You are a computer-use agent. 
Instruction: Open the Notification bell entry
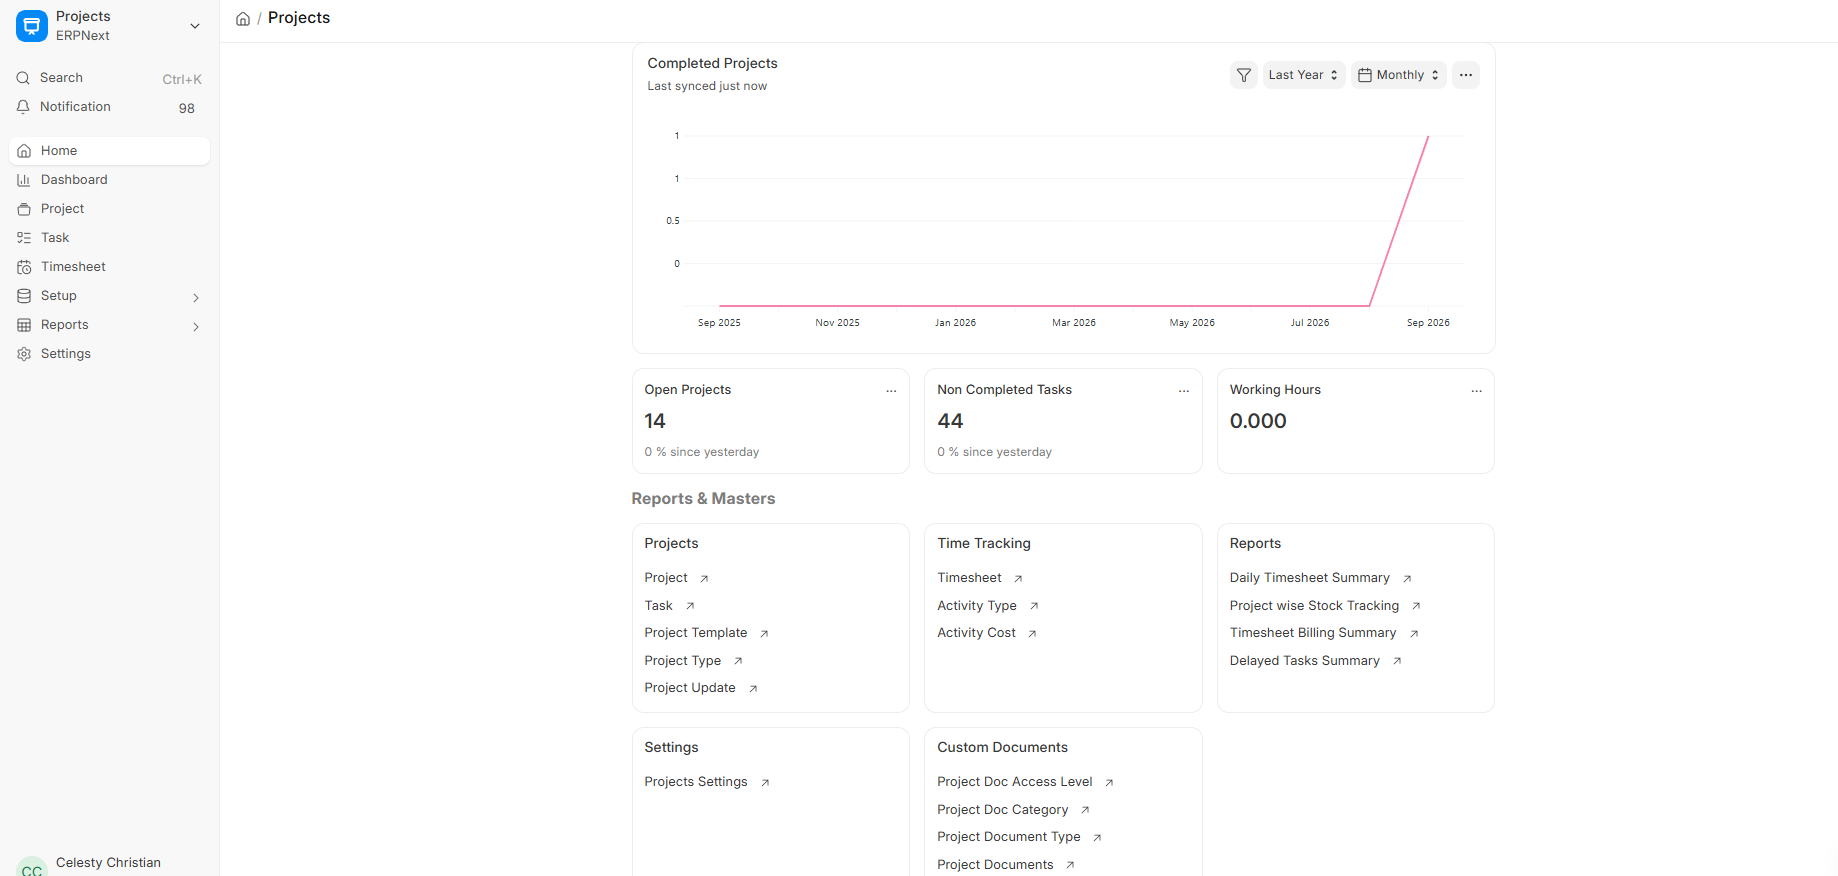pos(109,107)
